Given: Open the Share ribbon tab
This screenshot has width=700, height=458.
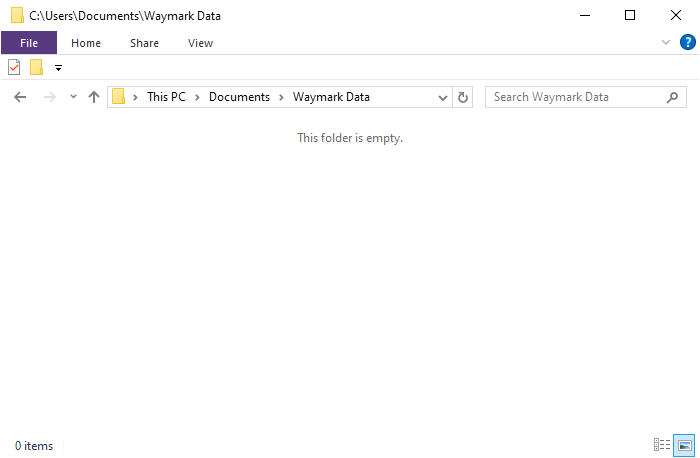Looking at the screenshot, I should (x=144, y=43).
